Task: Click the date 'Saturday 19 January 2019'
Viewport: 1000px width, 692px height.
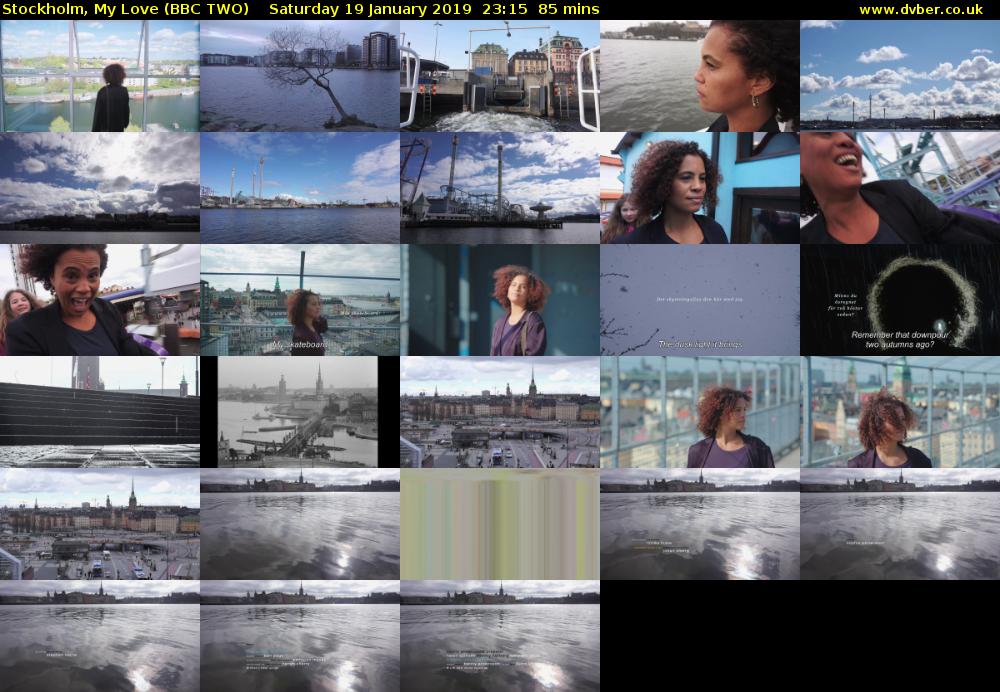Action: pos(371,10)
